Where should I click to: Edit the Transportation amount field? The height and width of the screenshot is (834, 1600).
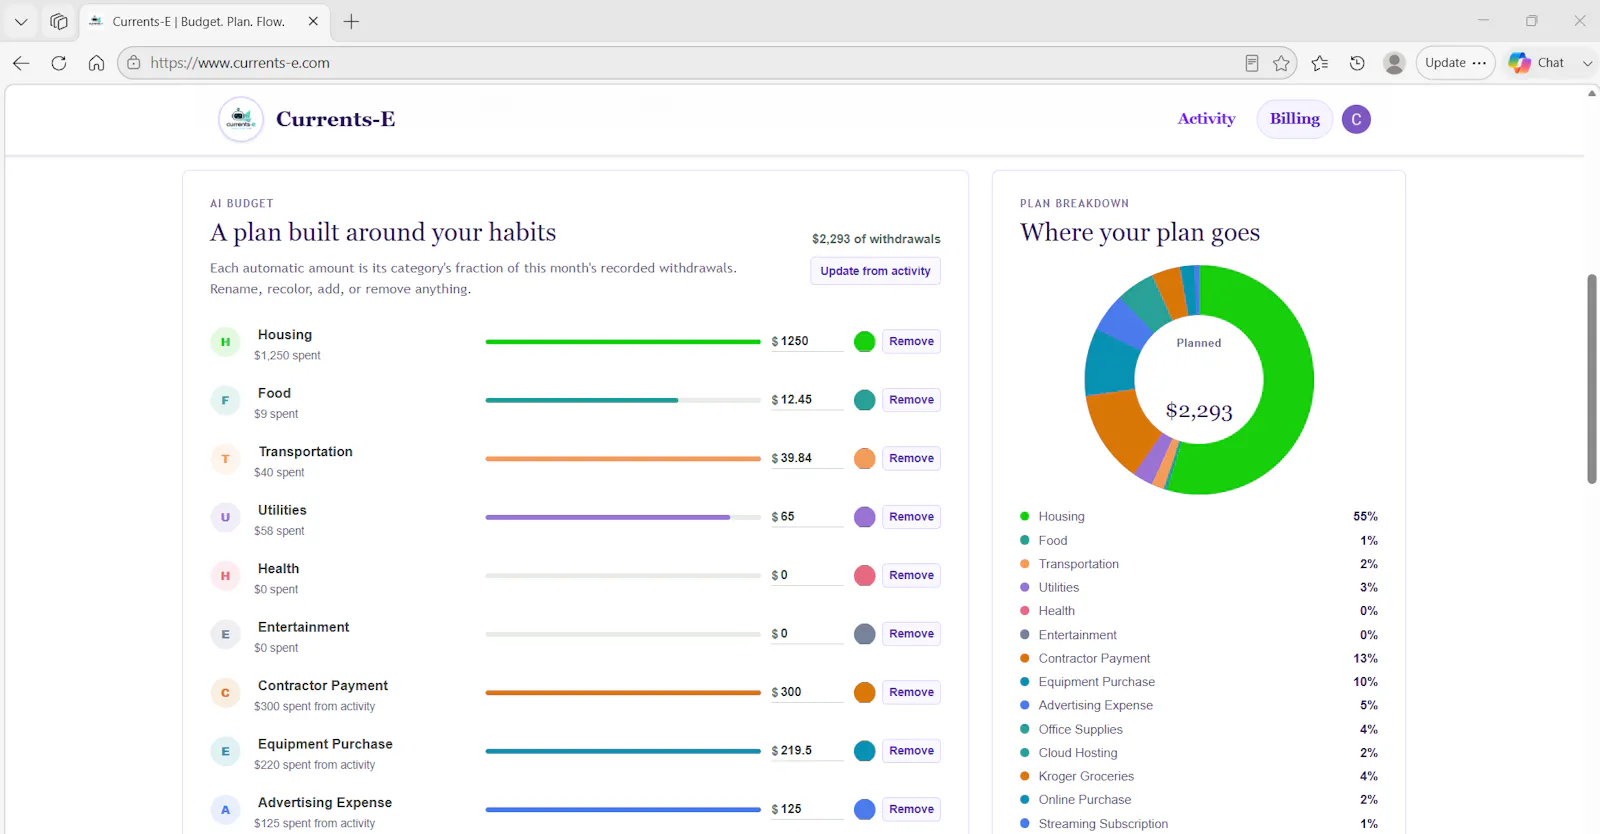[808, 458]
